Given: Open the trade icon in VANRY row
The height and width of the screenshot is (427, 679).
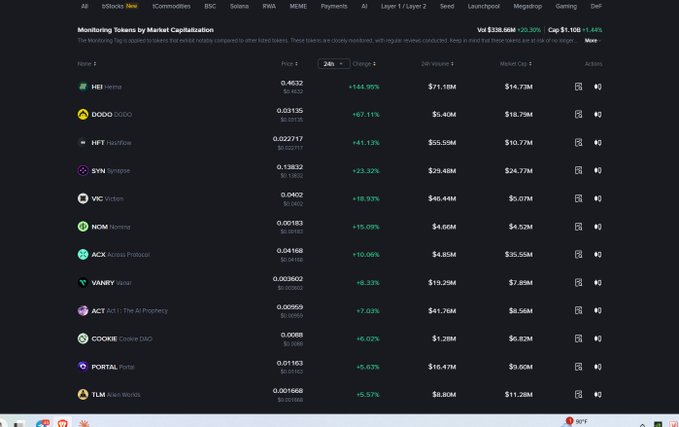Looking at the screenshot, I should click(598, 282).
